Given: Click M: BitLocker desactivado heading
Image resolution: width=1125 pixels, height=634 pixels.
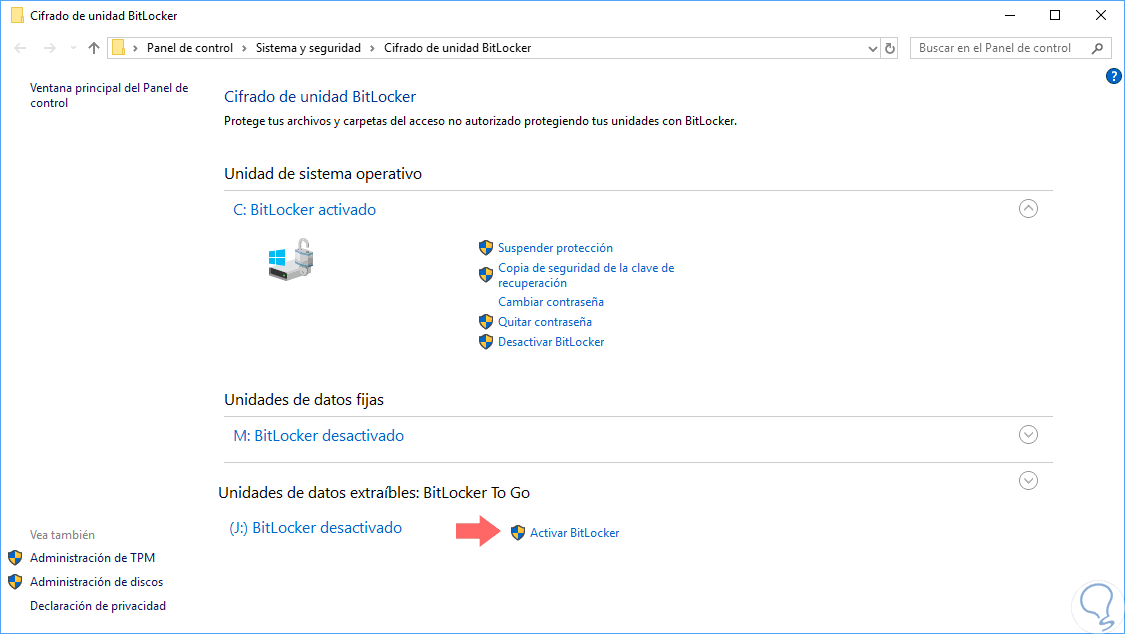Looking at the screenshot, I should coord(319,435).
